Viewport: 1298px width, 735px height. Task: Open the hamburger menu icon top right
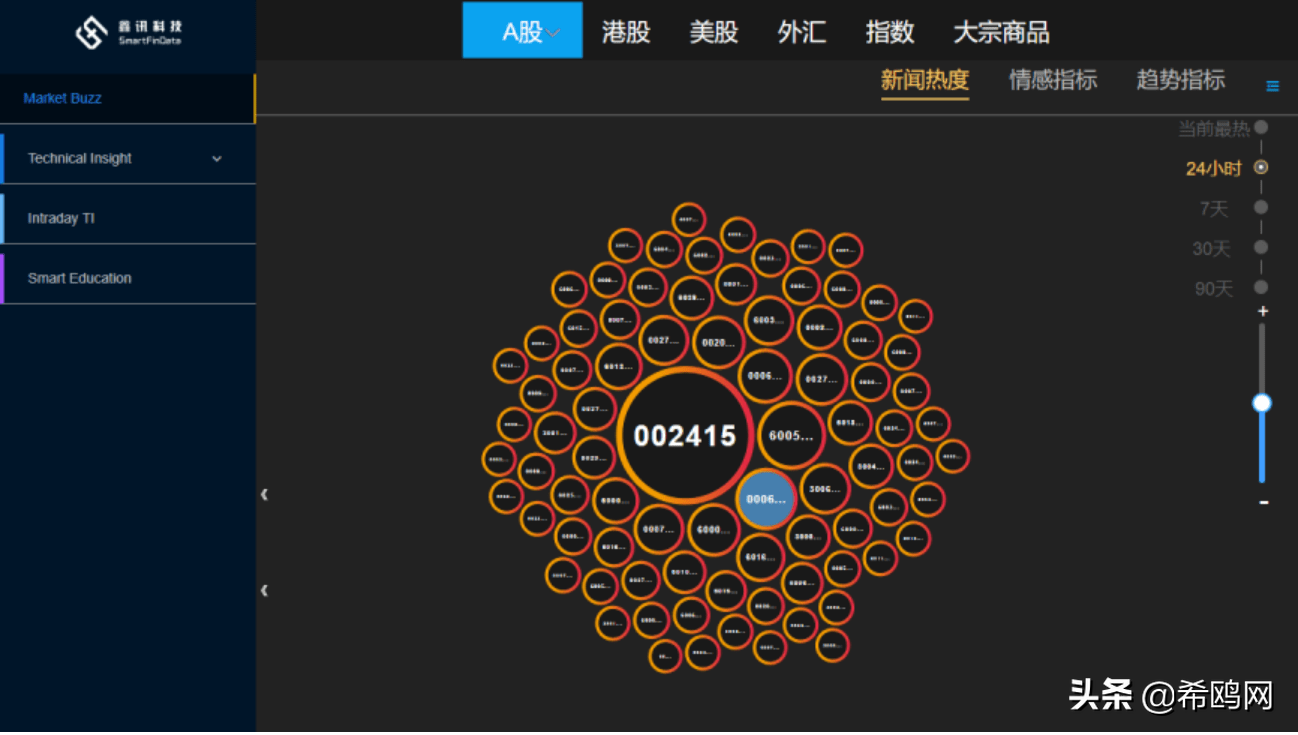1271,85
